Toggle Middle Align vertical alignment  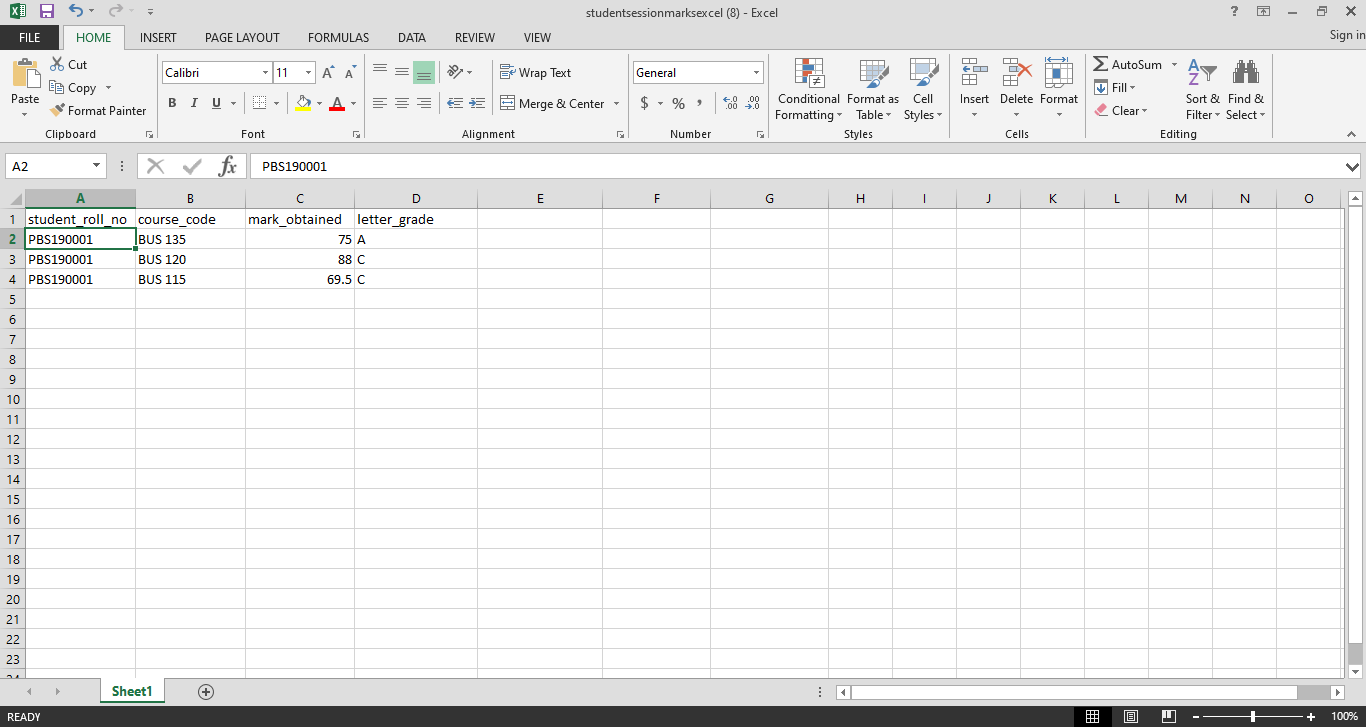402,72
